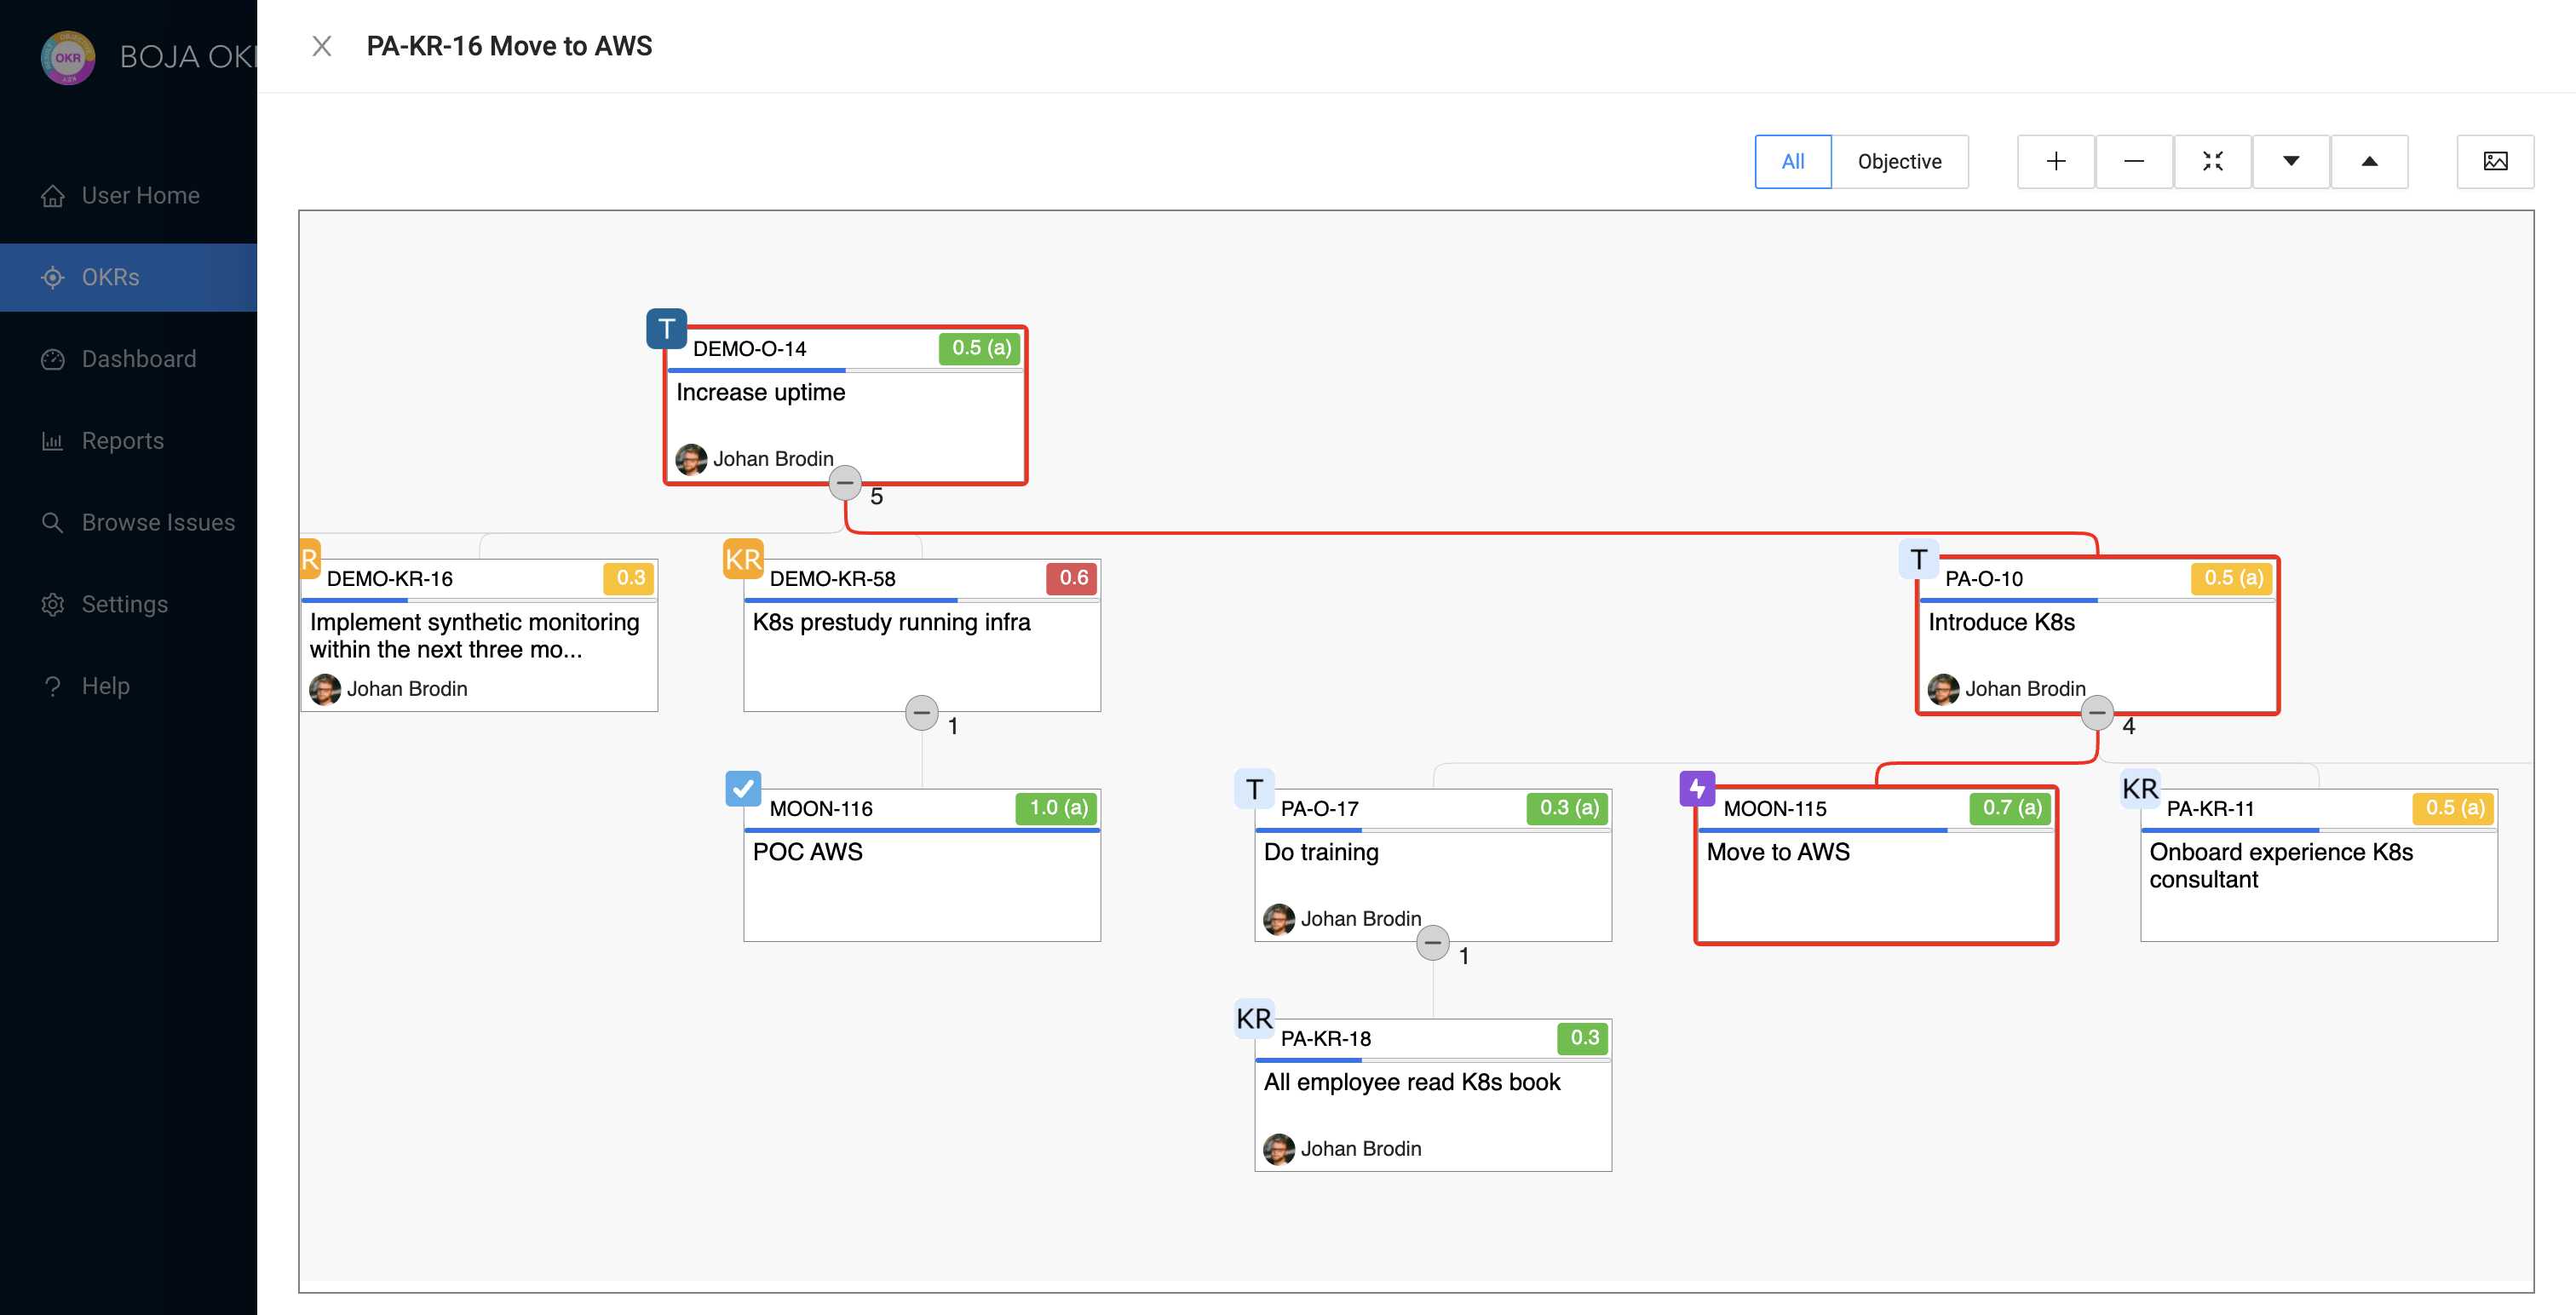Close the PA-KR-16 Move to AWS panel

(321, 46)
